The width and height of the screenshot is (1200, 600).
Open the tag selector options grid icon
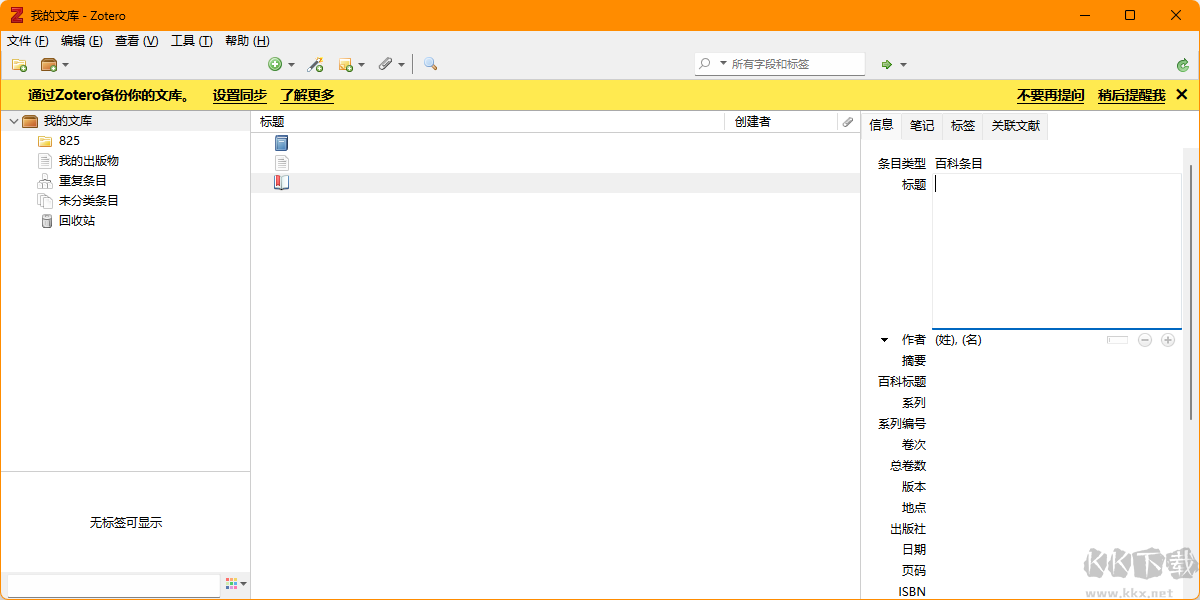233,583
